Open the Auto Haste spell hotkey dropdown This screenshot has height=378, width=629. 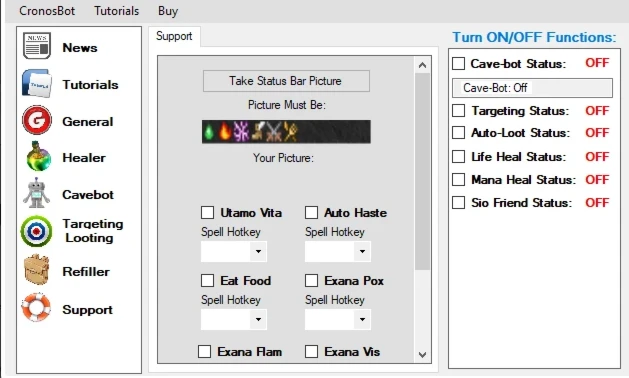338,252
